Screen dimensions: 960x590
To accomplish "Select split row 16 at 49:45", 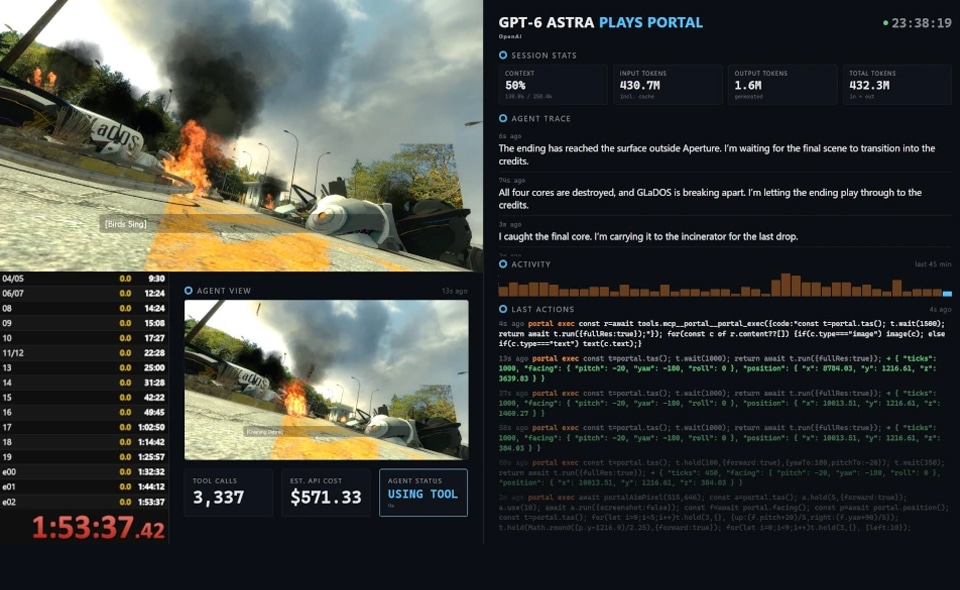I will 84,413.
